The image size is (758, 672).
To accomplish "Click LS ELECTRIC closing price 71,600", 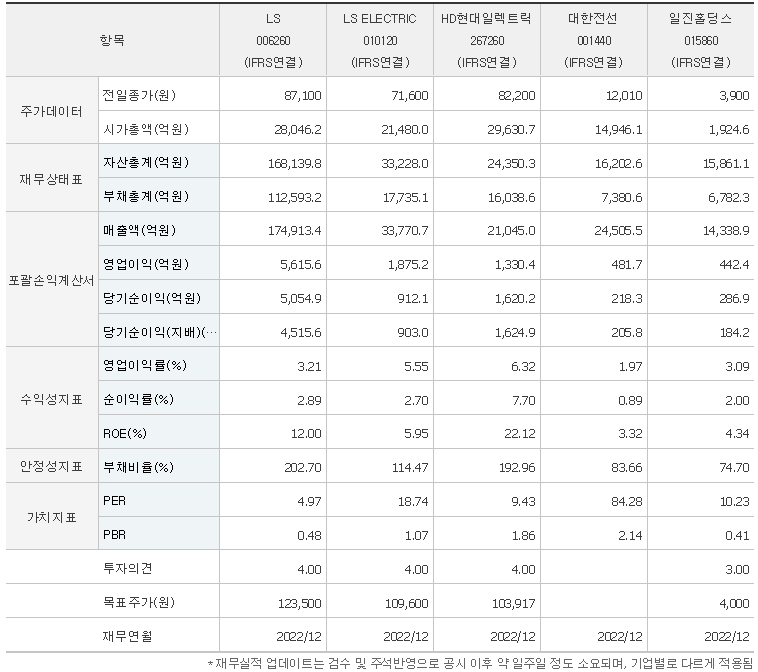I will [410, 96].
